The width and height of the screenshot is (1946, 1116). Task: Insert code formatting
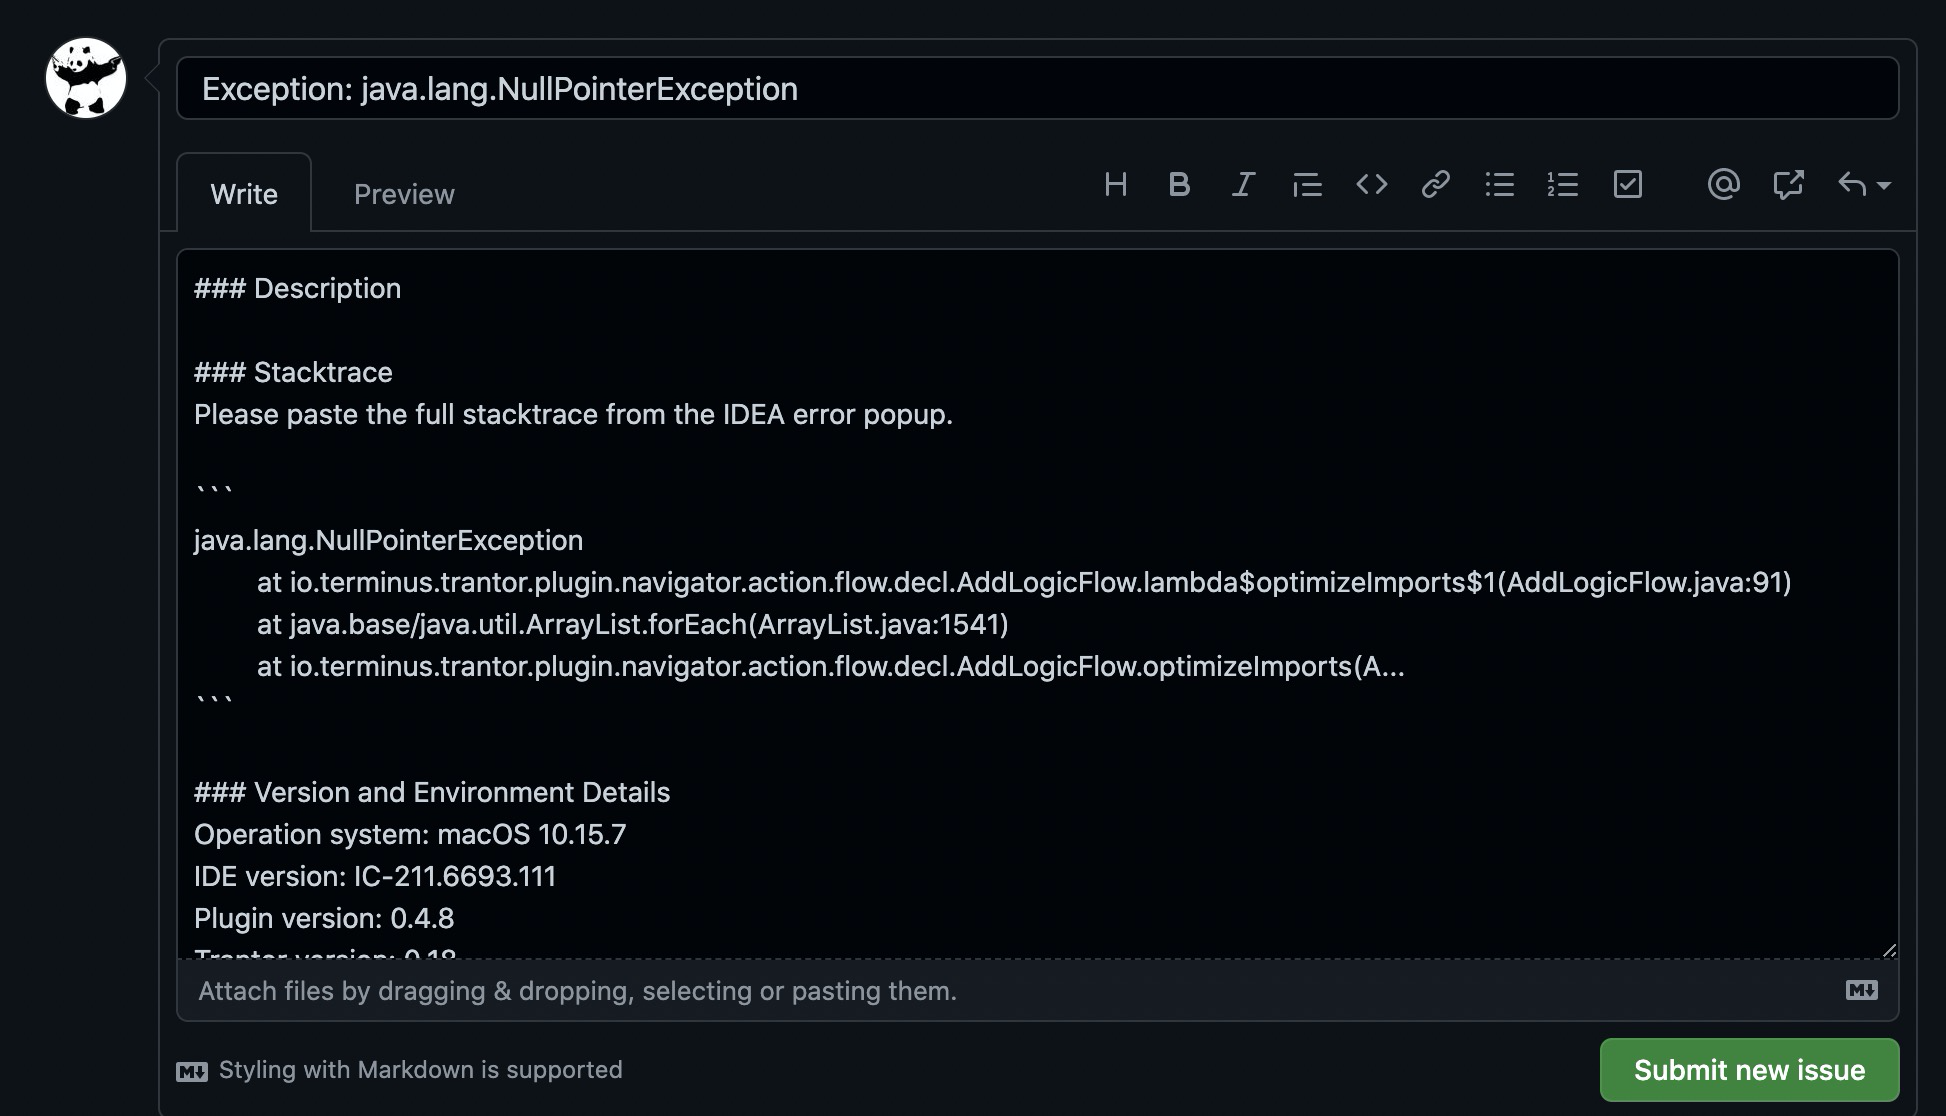point(1372,184)
